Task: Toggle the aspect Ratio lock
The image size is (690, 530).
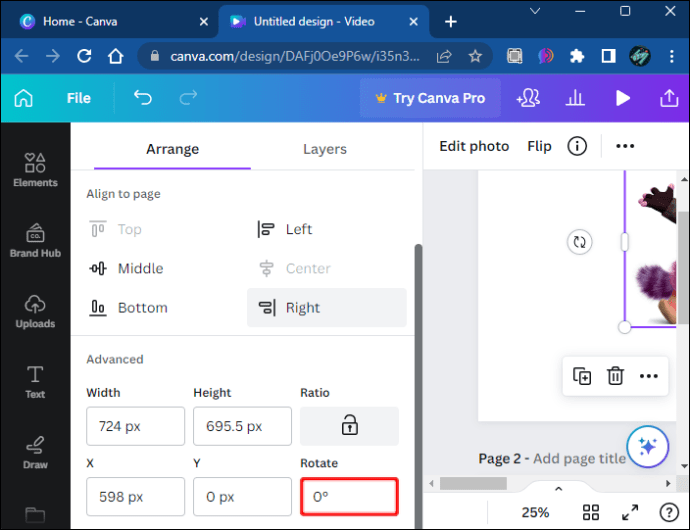Action: [x=349, y=426]
